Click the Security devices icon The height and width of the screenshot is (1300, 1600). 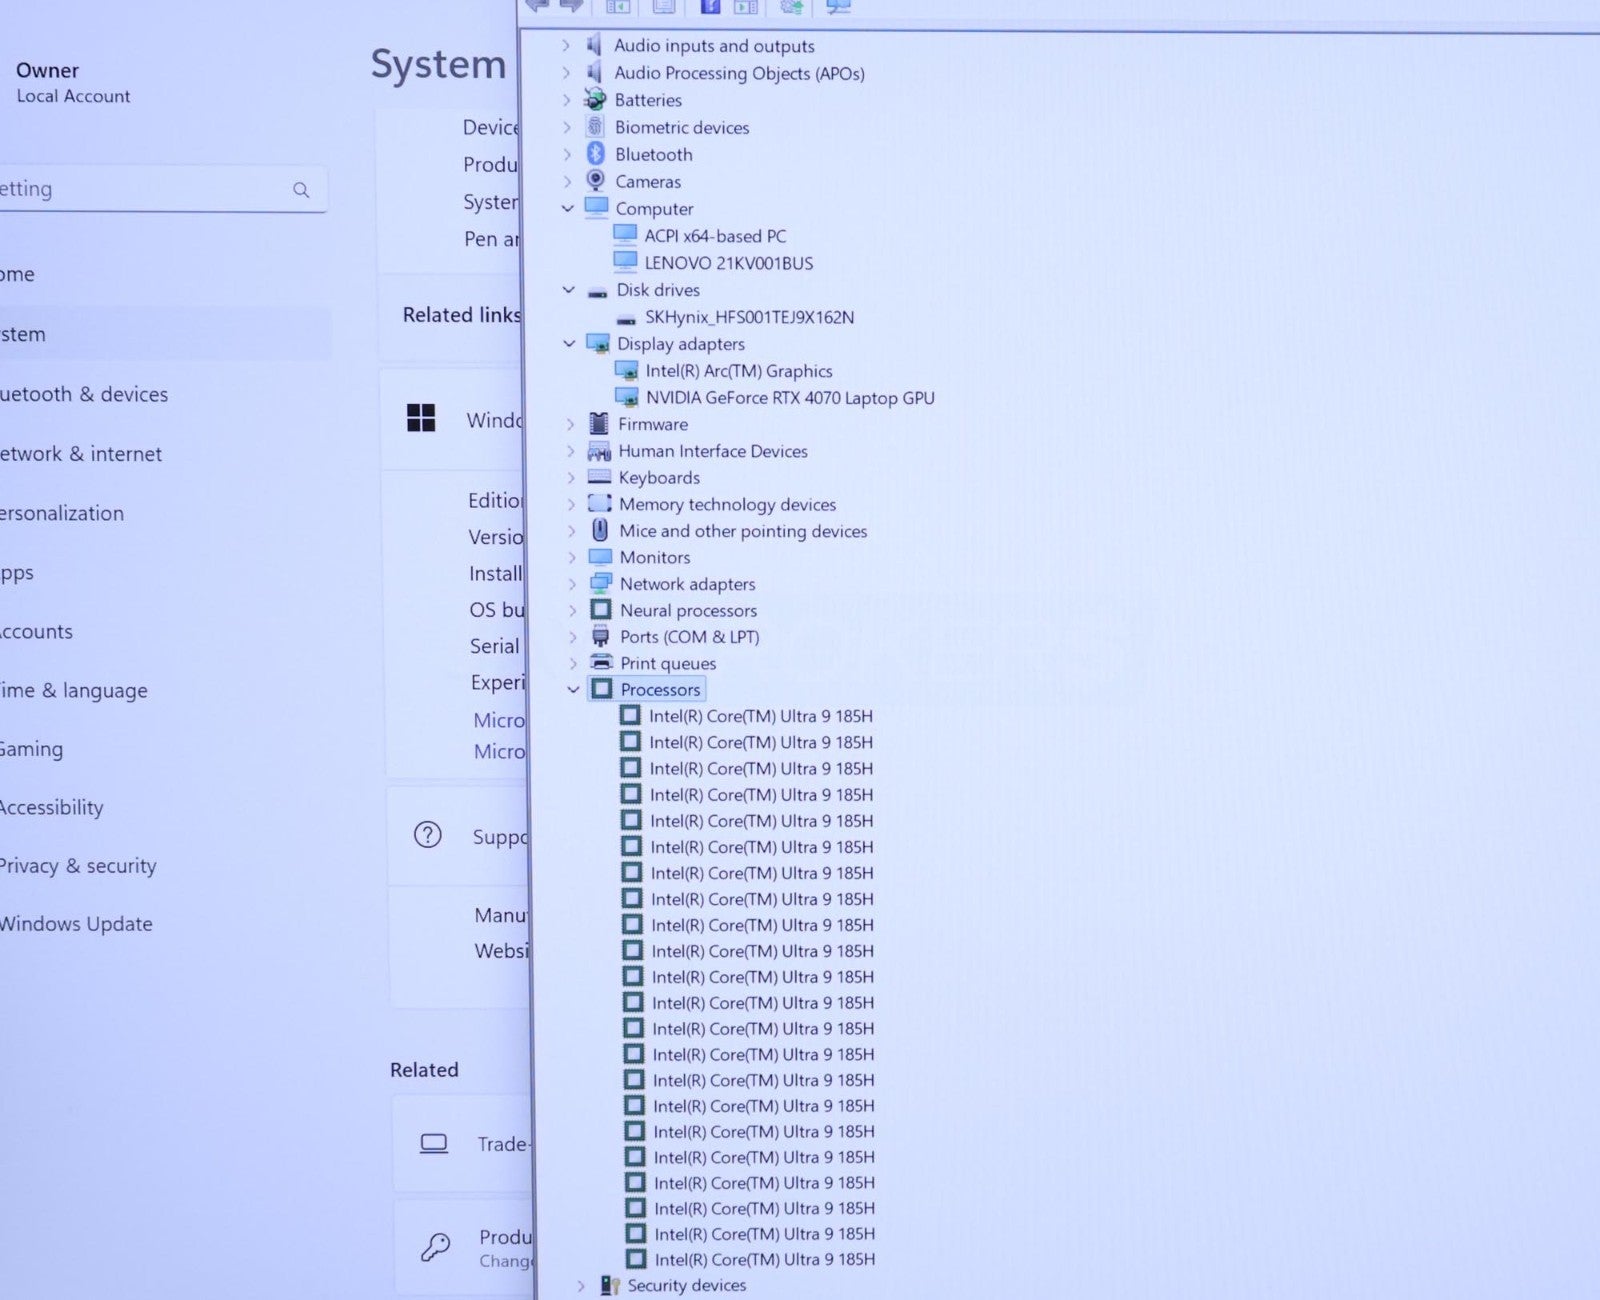point(609,1286)
